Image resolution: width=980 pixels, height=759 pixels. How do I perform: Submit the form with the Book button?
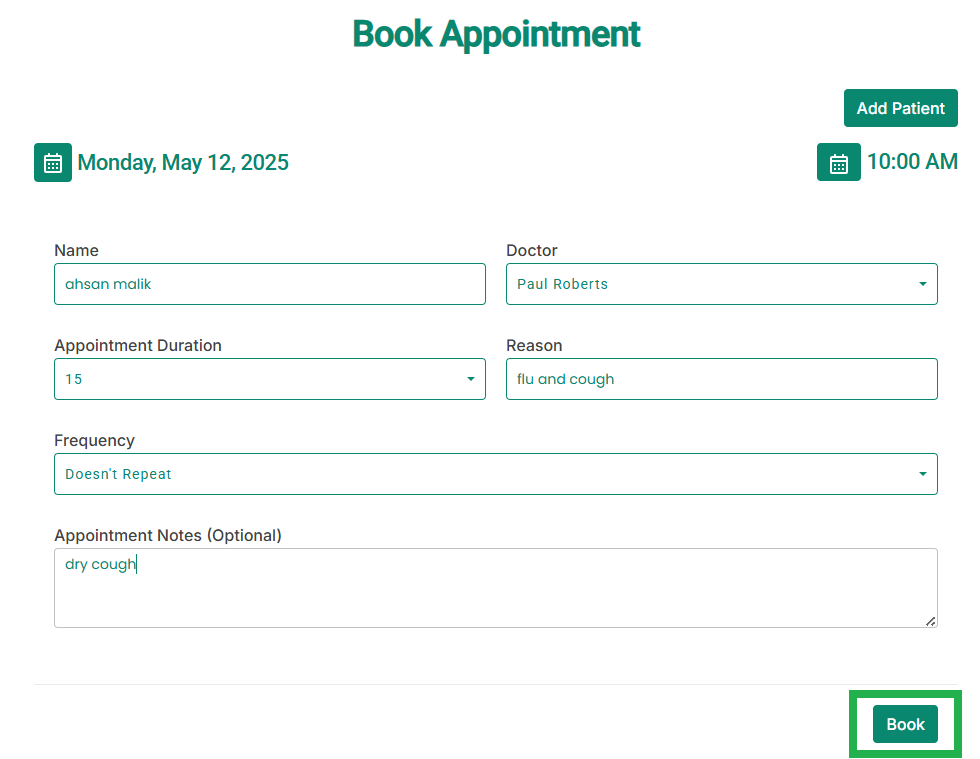(905, 724)
